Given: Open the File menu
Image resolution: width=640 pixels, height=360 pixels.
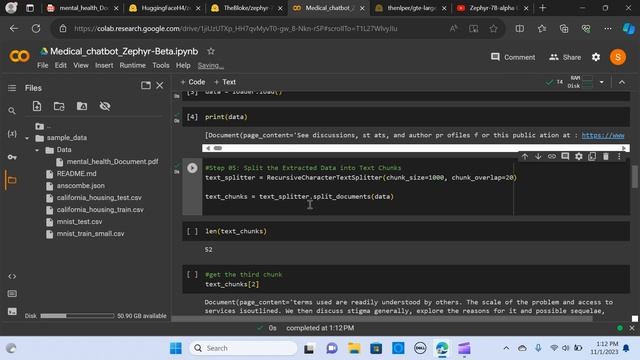Looking at the screenshot, I should pyautogui.click(x=42, y=65).
